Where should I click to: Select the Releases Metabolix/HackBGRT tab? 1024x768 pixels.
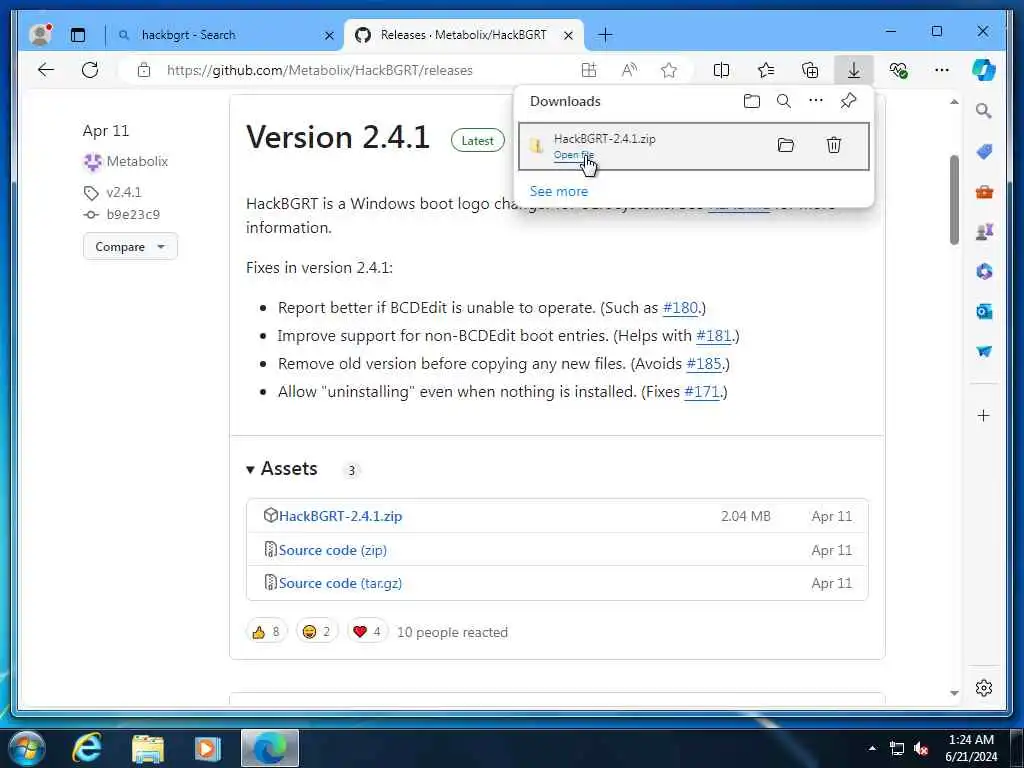click(464, 35)
